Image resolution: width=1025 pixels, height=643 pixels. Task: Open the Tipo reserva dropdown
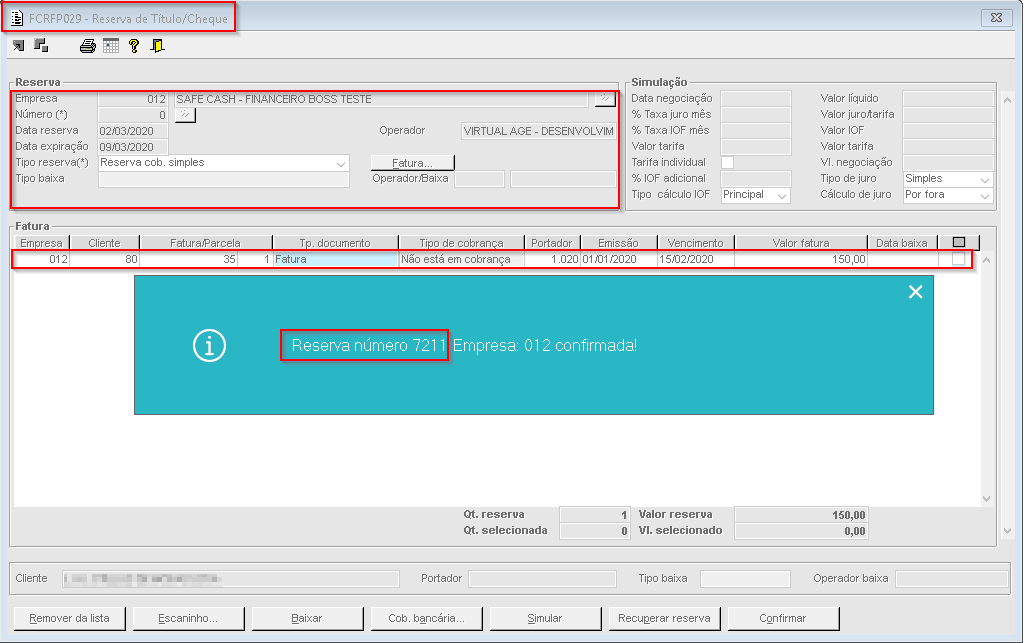pos(341,163)
